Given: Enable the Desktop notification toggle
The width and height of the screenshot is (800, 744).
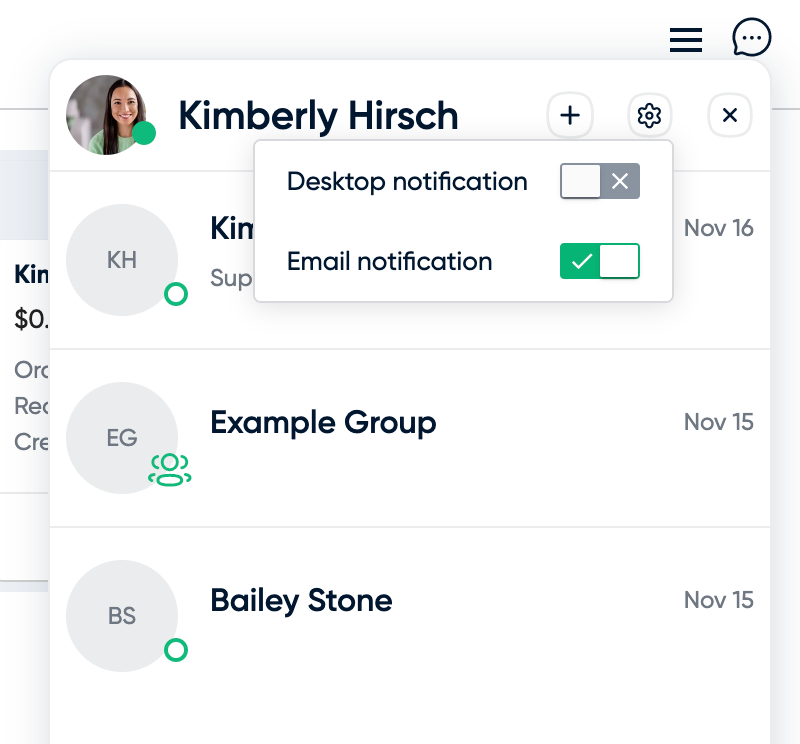Looking at the screenshot, I should [599, 181].
